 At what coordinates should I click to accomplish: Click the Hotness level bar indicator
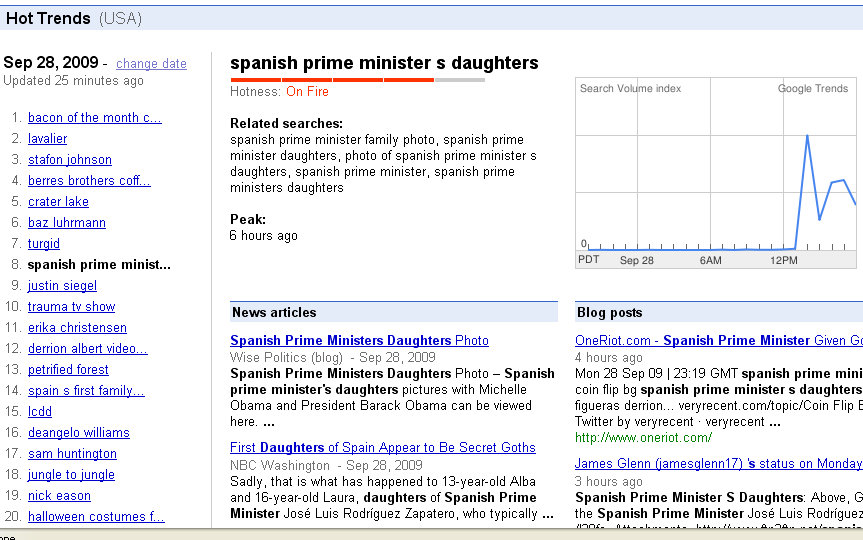pyautogui.click(x=358, y=80)
